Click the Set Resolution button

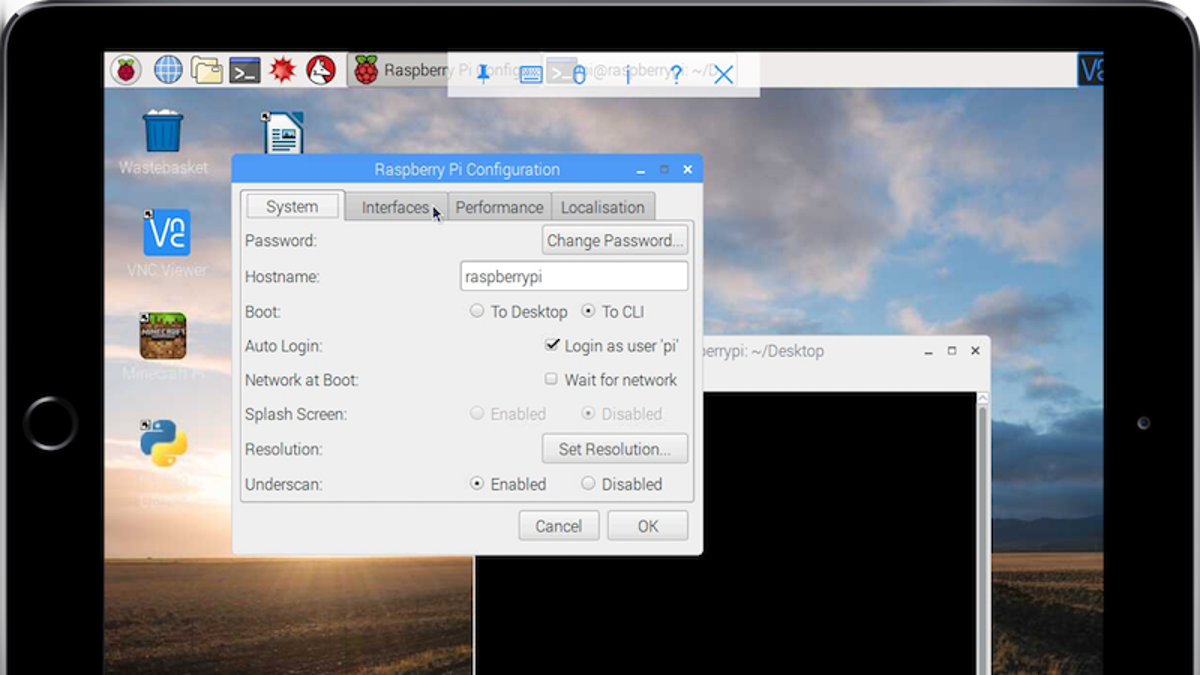[615, 448]
